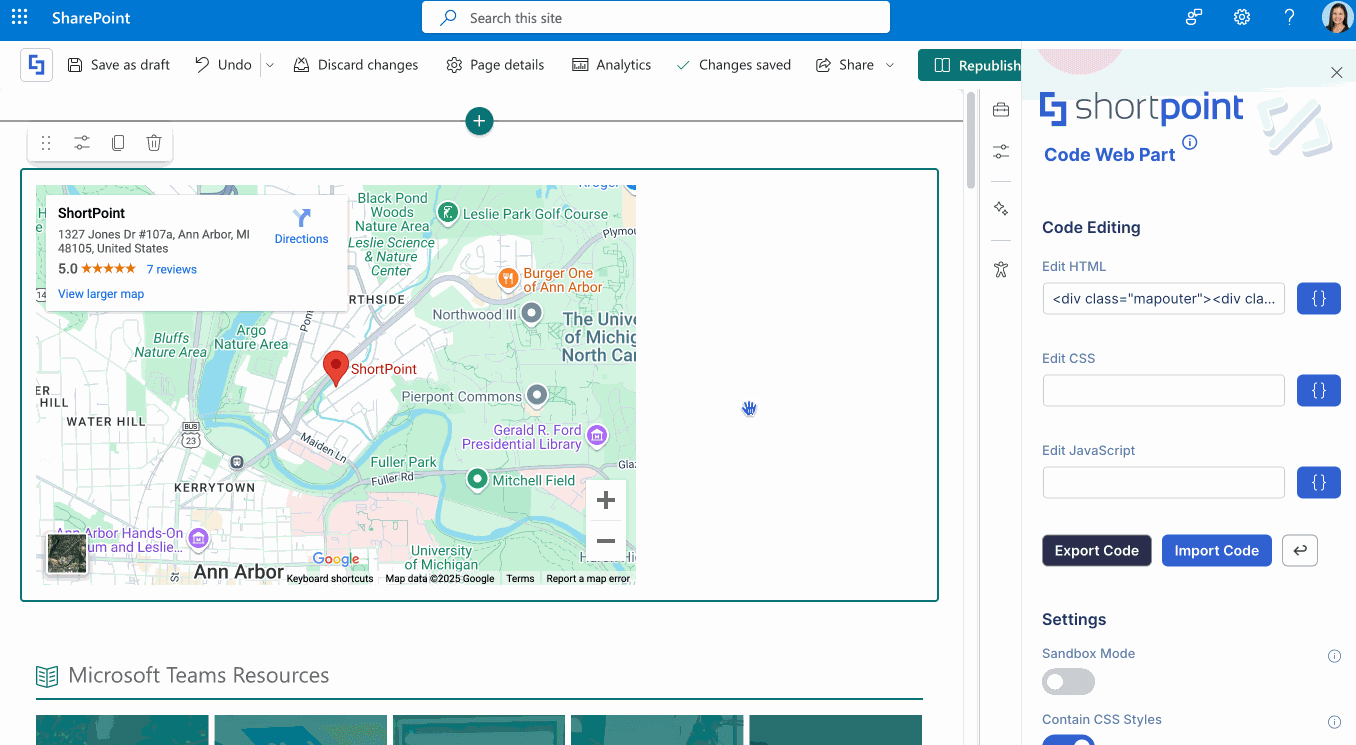Open the sidebar properties sliders icon
The width and height of the screenshot is (1356, 745).
[x=1000, y=152]
